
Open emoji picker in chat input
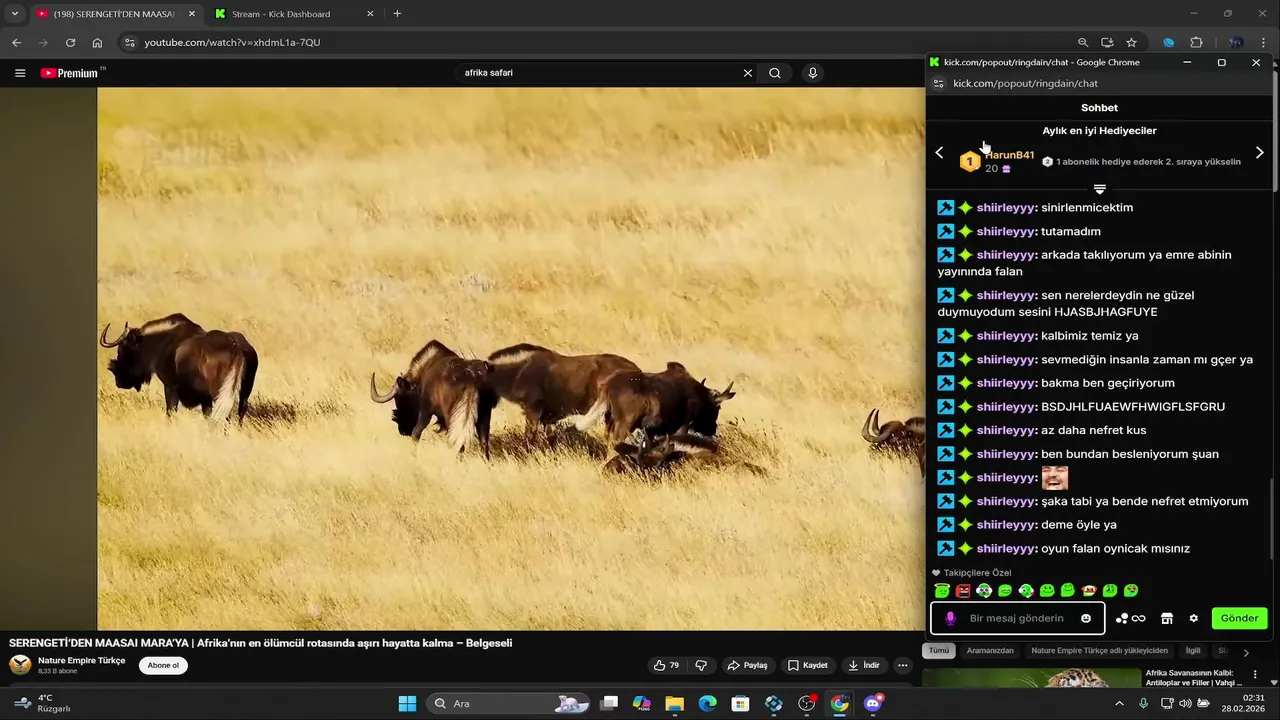tap(1086, 618)
